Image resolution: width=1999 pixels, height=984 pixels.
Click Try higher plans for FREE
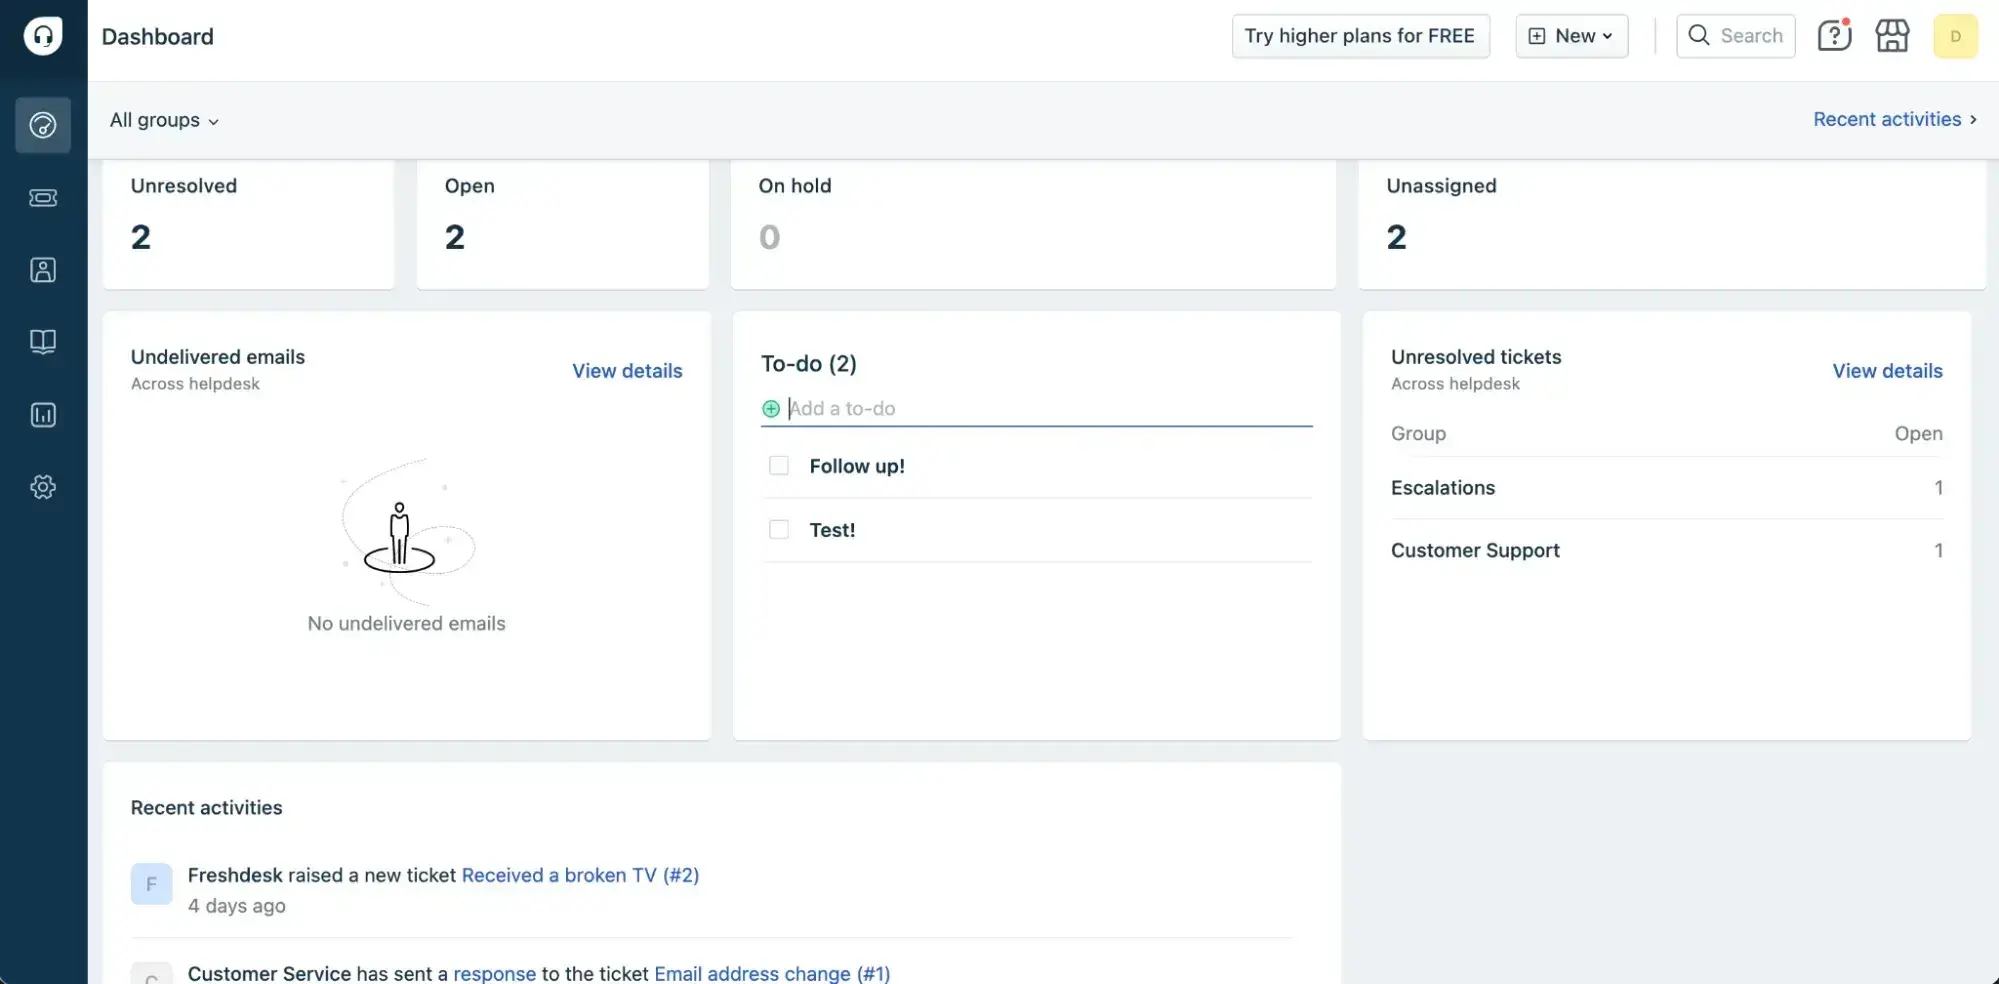pyautogui.click(x=1360, y=35)
